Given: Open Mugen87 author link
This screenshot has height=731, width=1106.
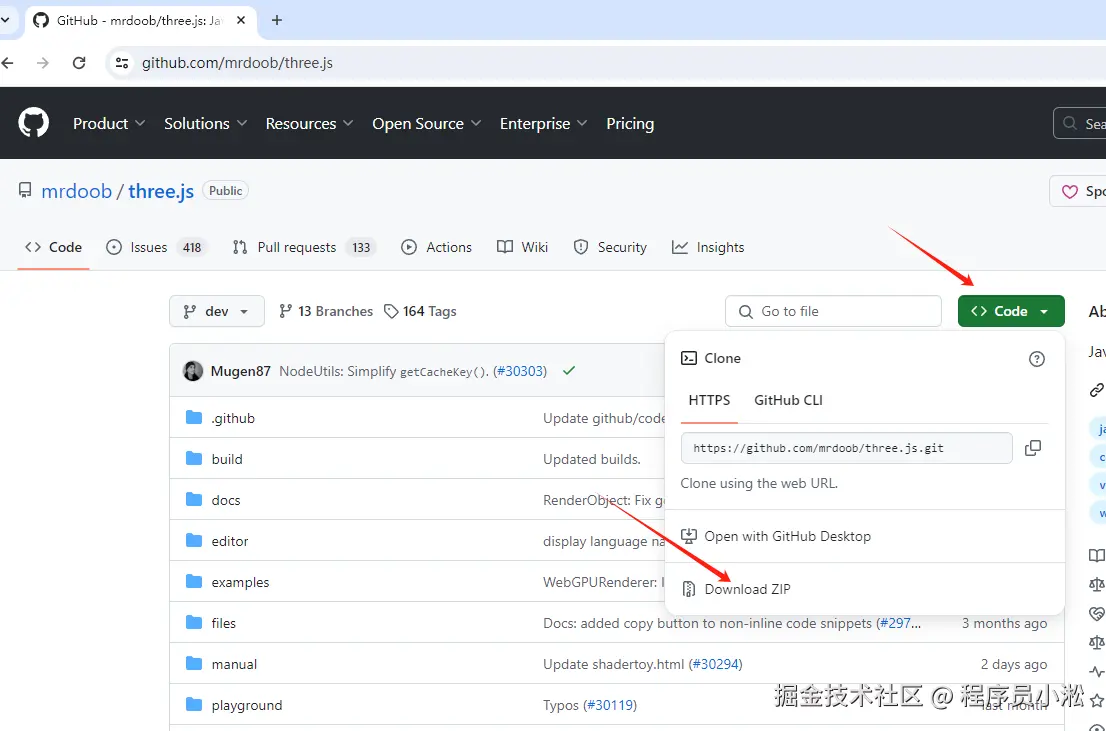Looking at the screenshot, I should pyautogui.click(x=241, y=370).
